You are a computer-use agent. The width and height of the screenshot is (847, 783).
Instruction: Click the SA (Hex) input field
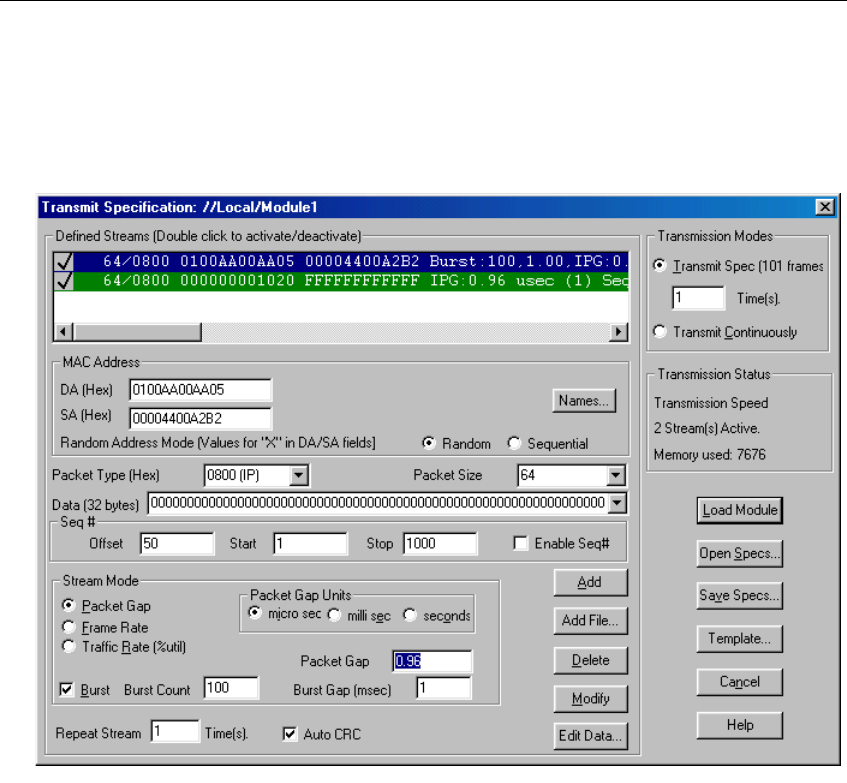pos(200,418)
